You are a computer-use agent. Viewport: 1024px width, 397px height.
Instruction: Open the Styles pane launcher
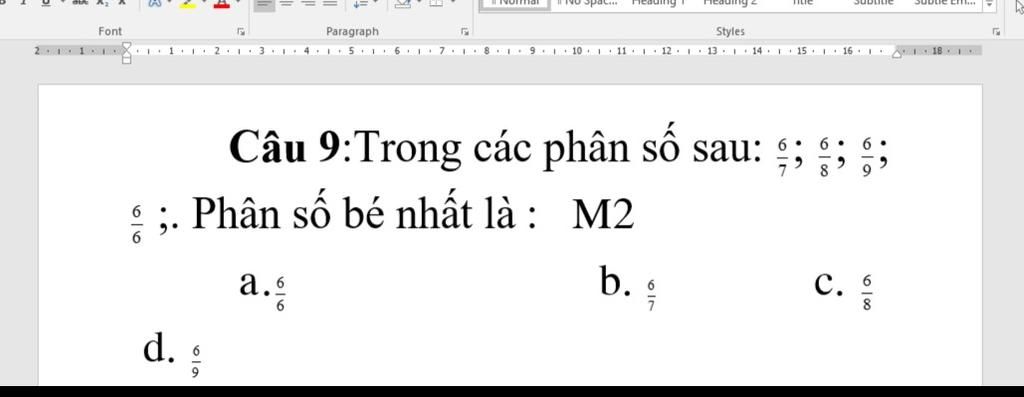point(996,31)
